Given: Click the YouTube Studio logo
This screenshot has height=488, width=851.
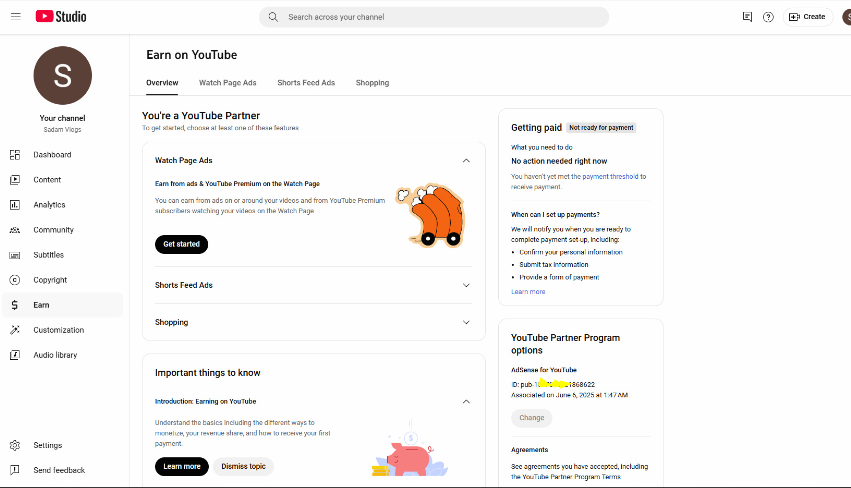Looking at the screenshot, I should [x=61, y=16].
